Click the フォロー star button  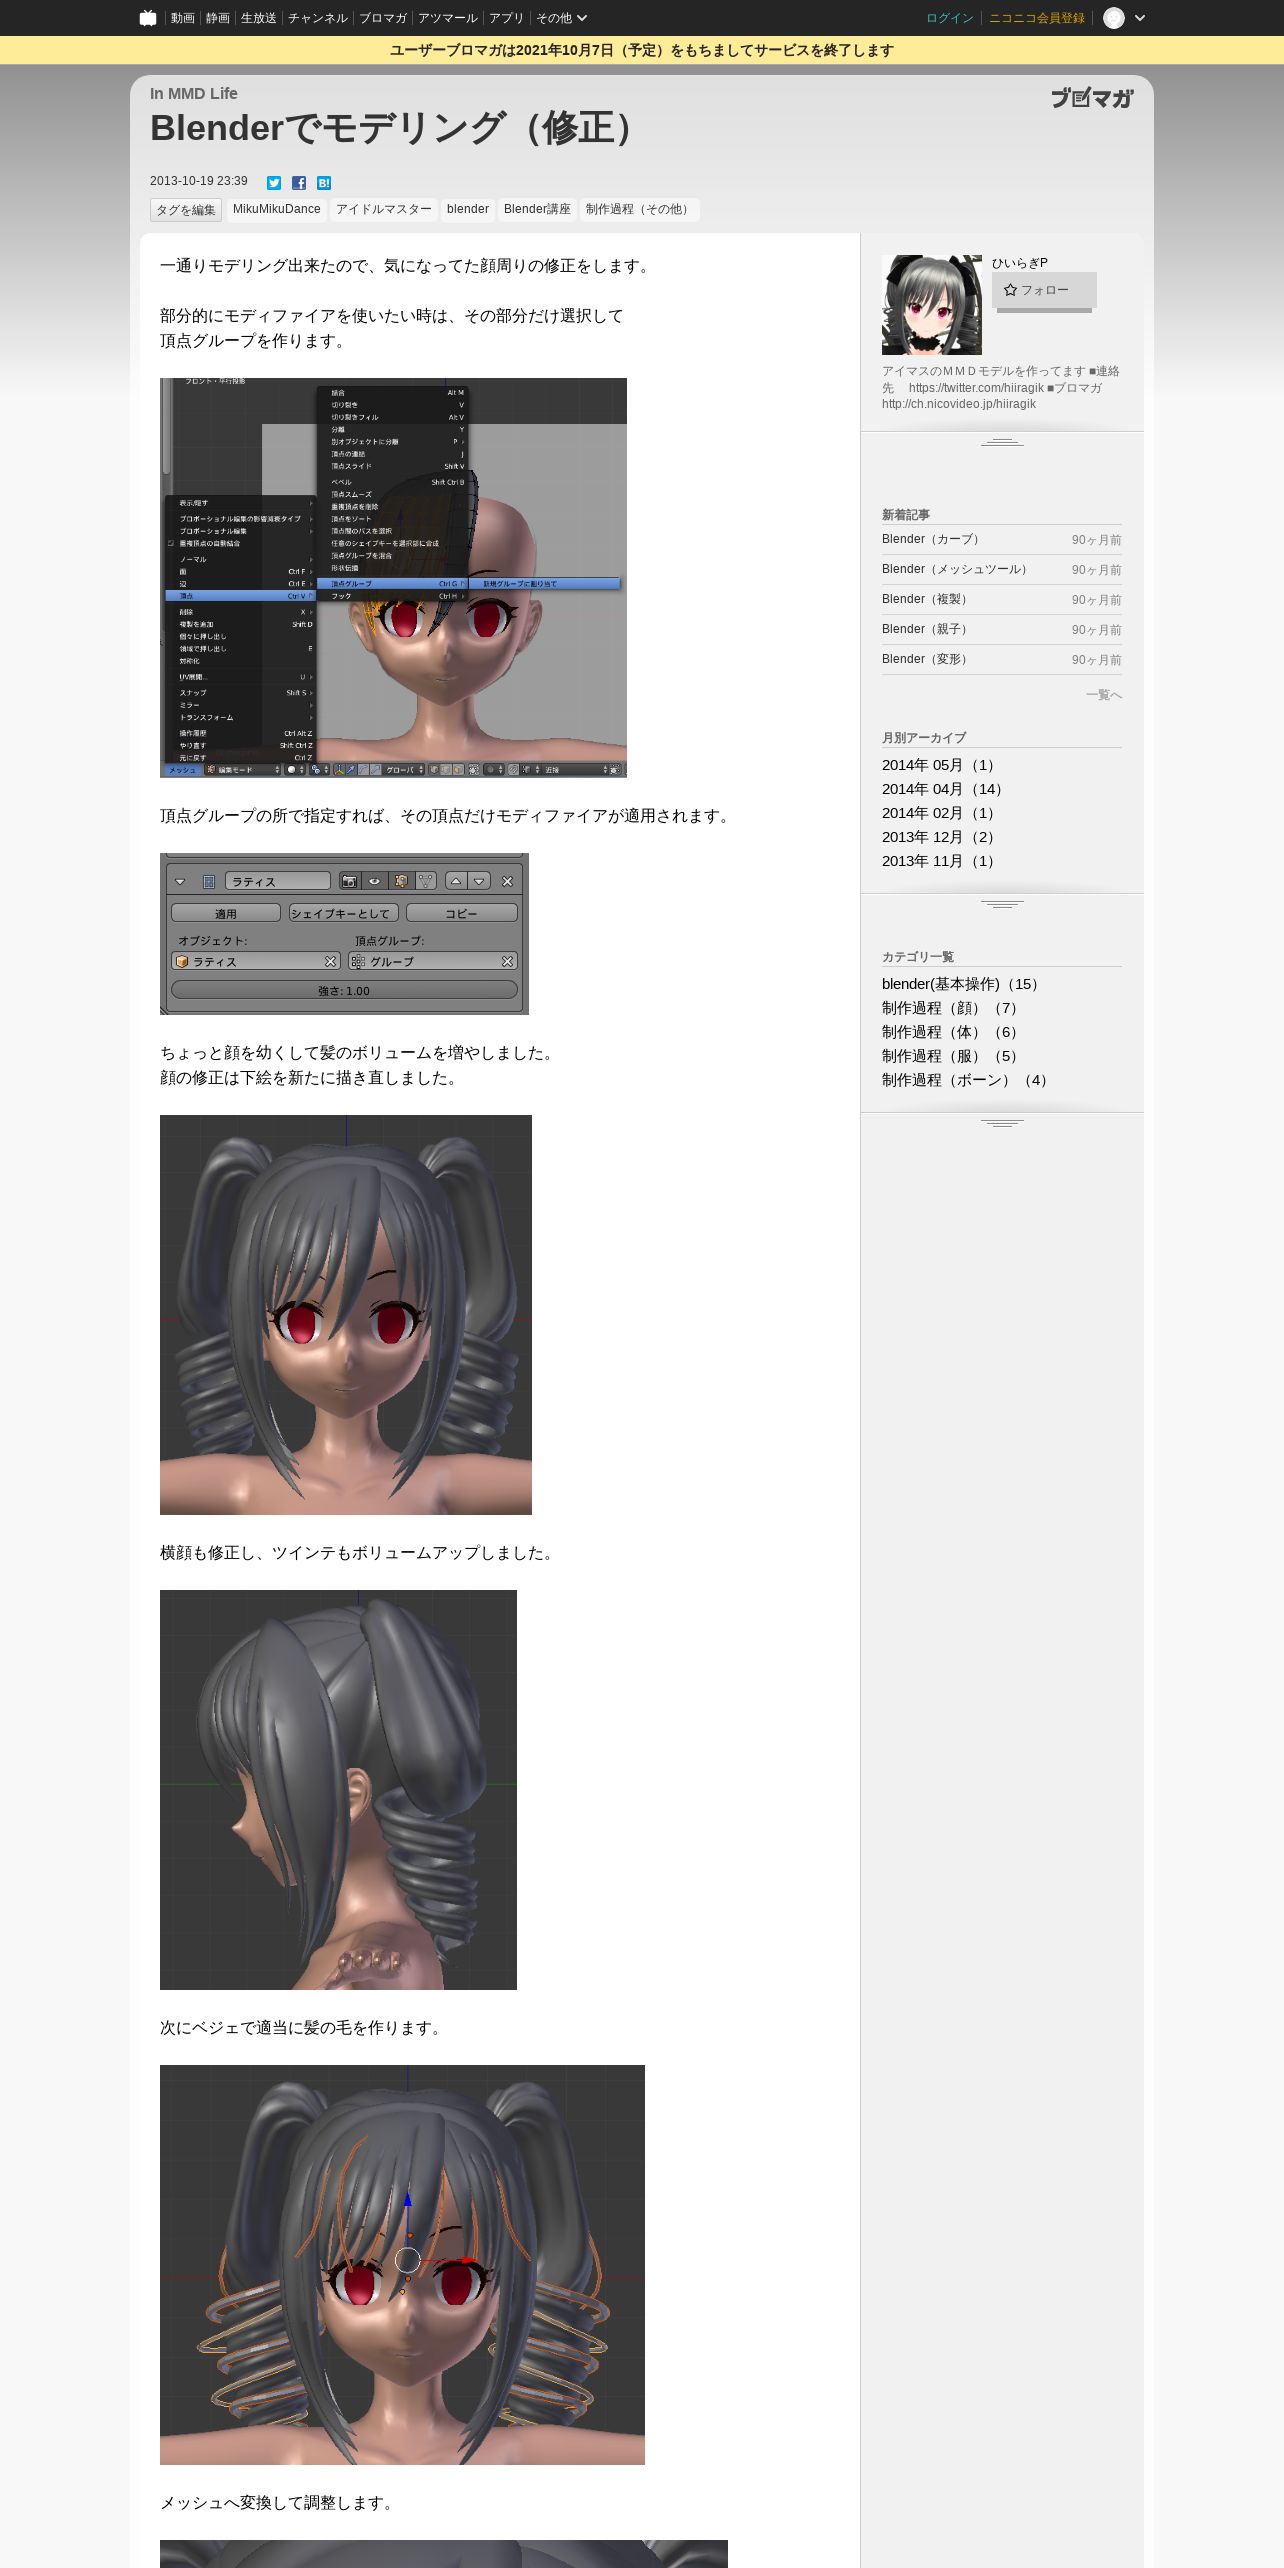[1044, 290]
